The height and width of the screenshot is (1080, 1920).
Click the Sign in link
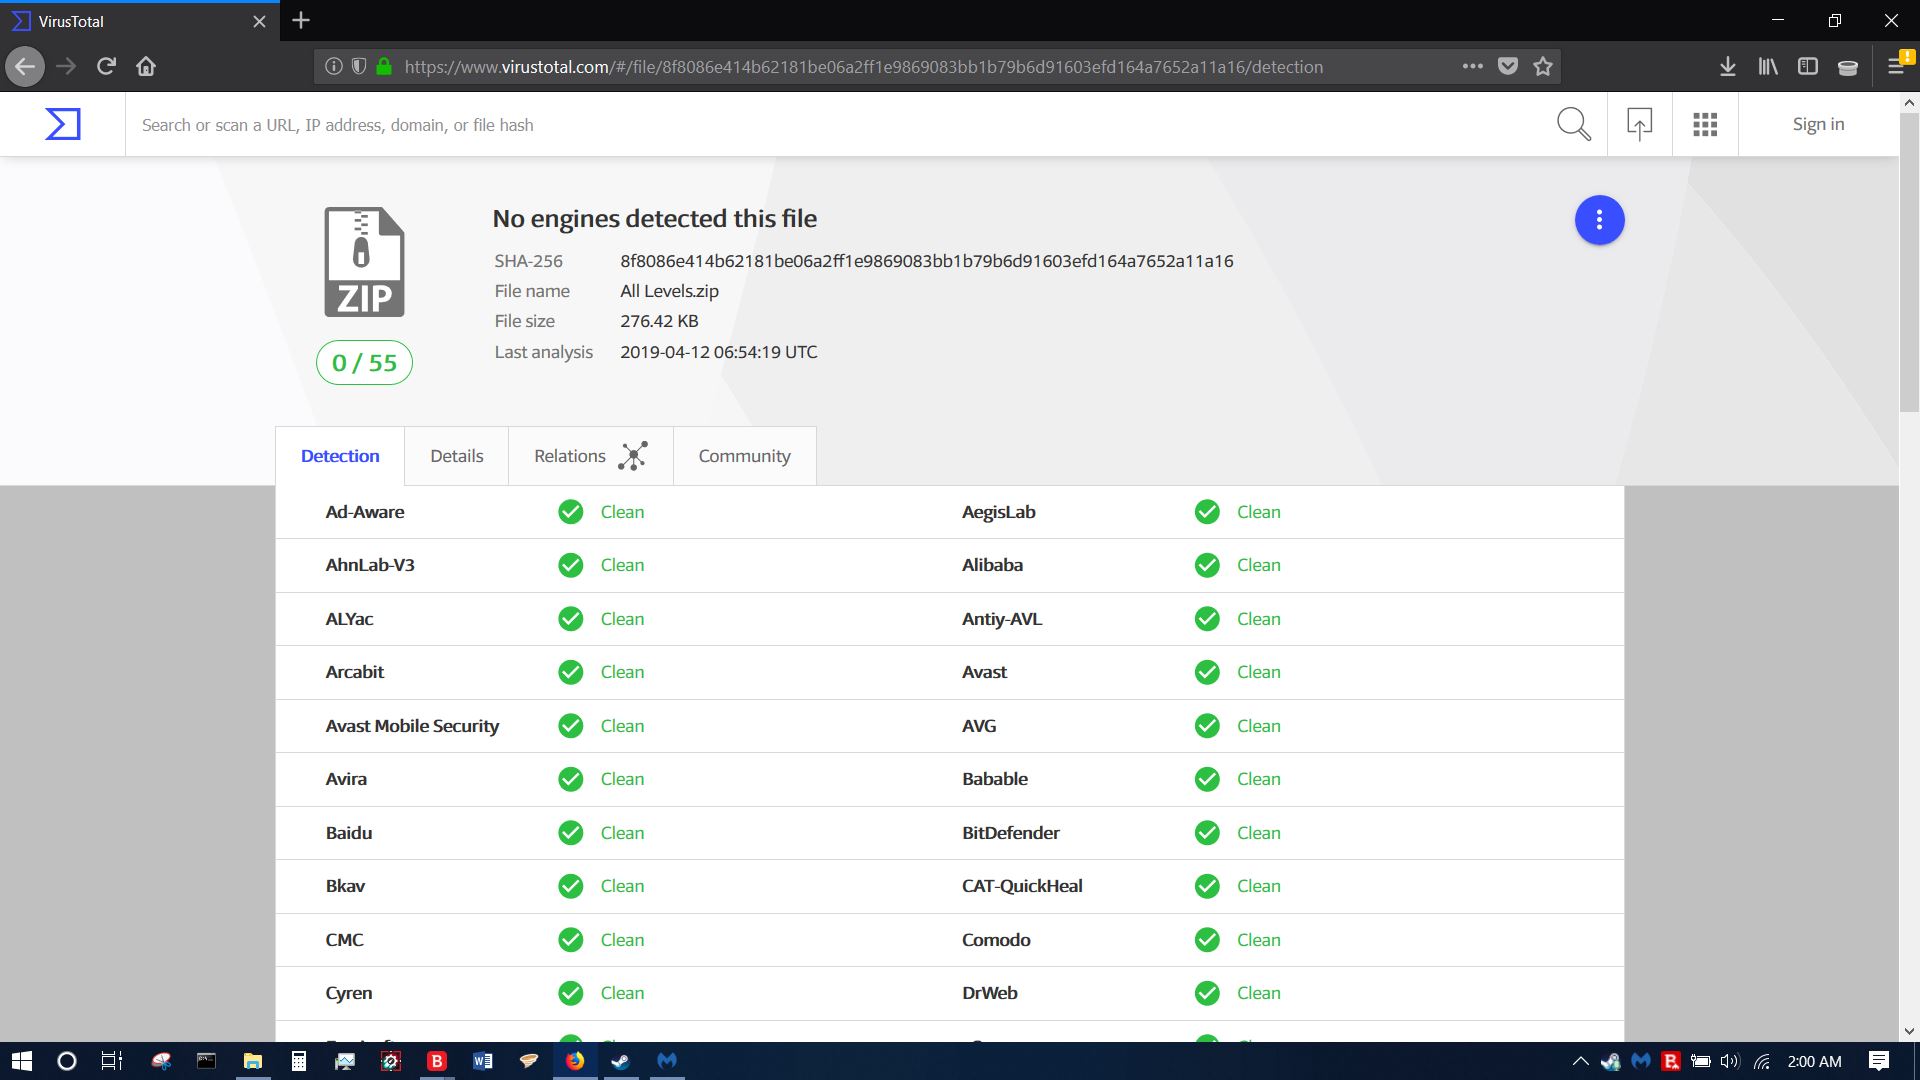click(x=1818, y=124)
